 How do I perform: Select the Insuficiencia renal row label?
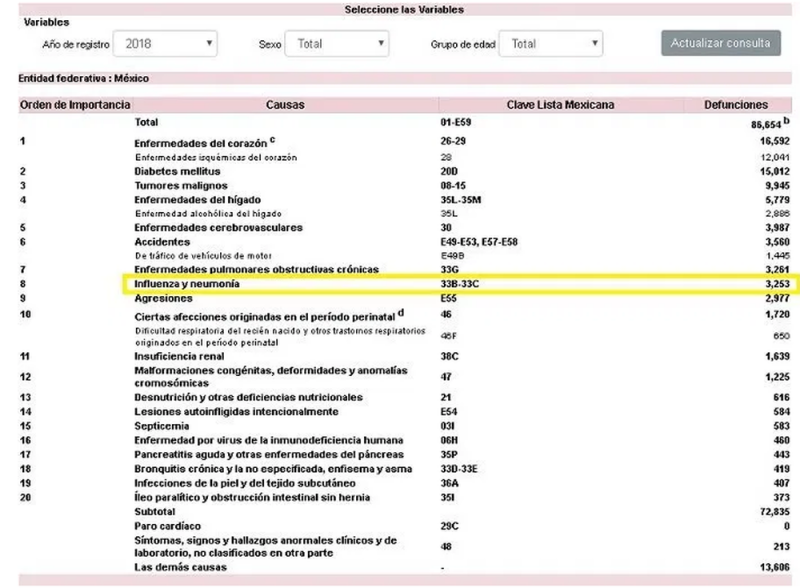pos(179,355)
